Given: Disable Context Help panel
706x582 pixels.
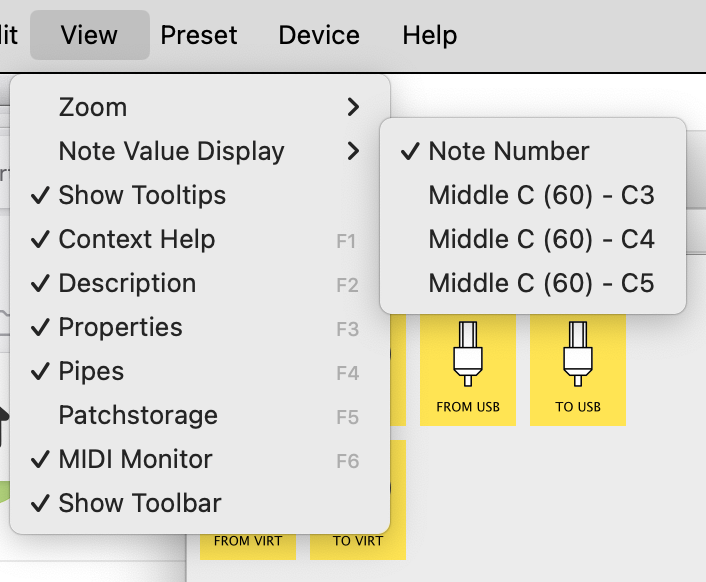Looking at the screenshot, I should coord(136,239).
